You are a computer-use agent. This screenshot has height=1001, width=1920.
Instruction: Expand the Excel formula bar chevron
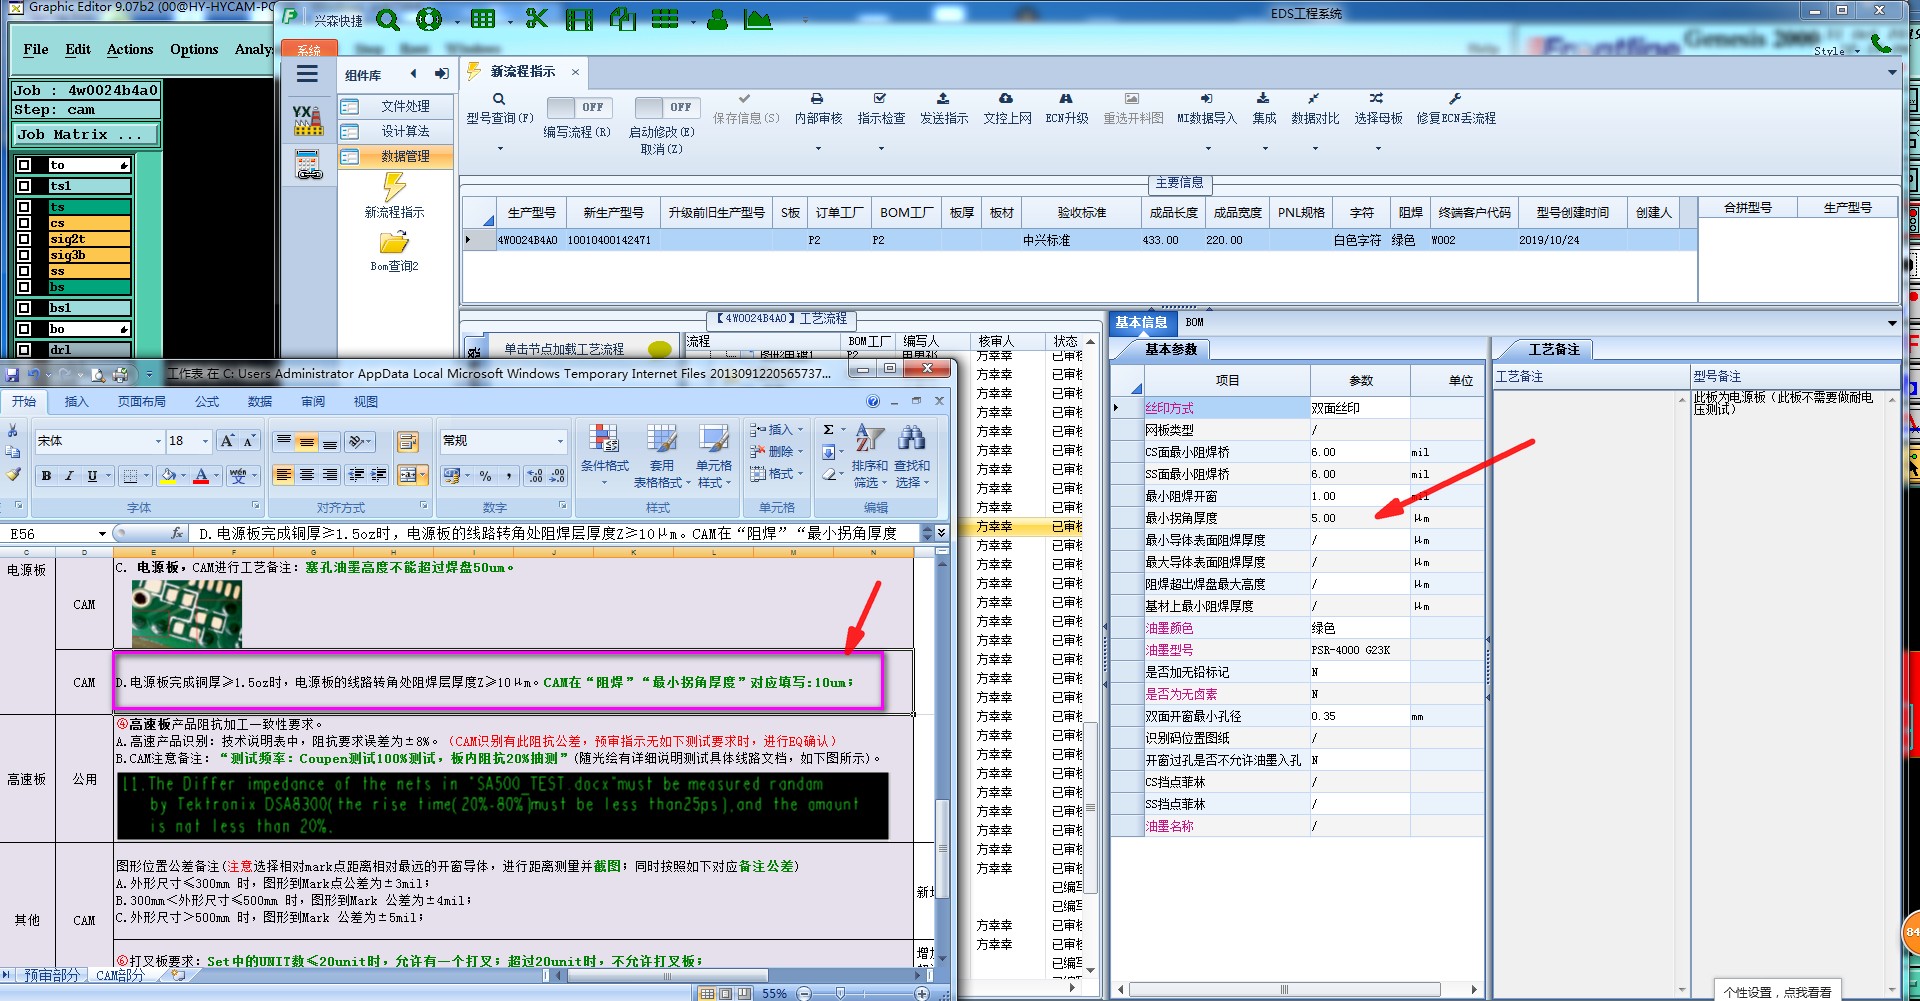click(x=941, y=534)
